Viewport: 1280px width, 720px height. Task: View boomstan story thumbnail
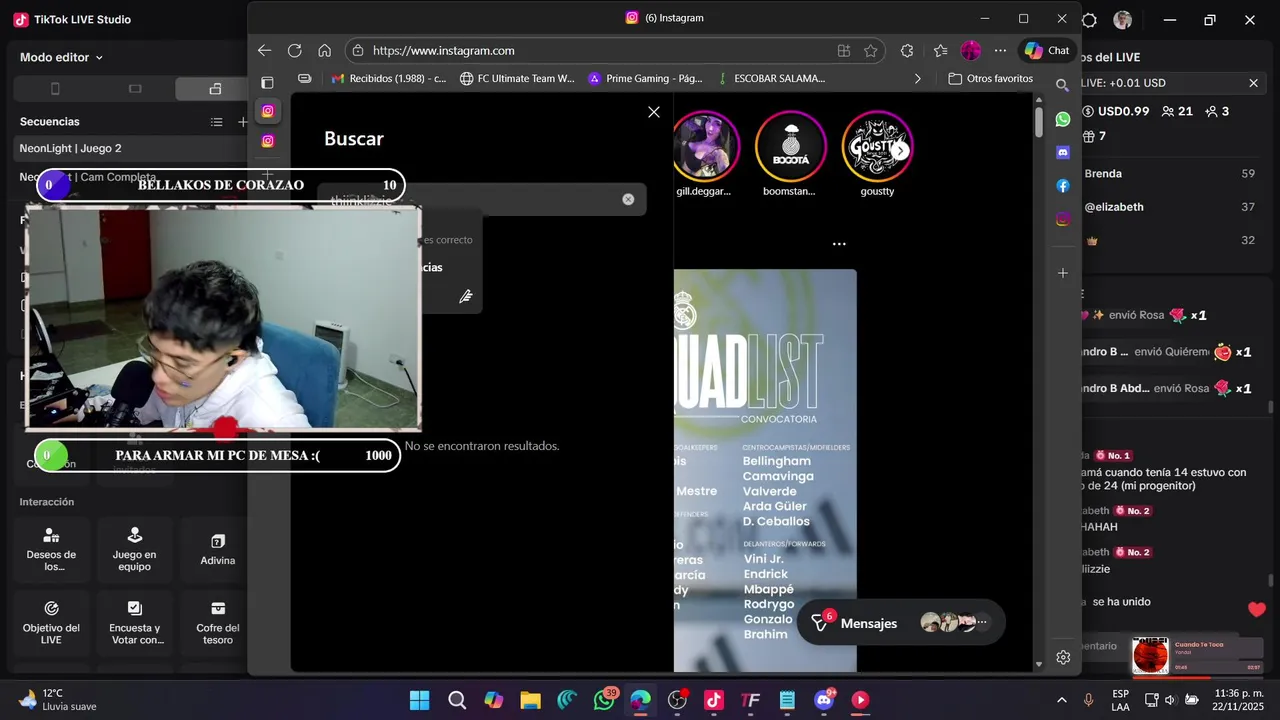point(791,146)
